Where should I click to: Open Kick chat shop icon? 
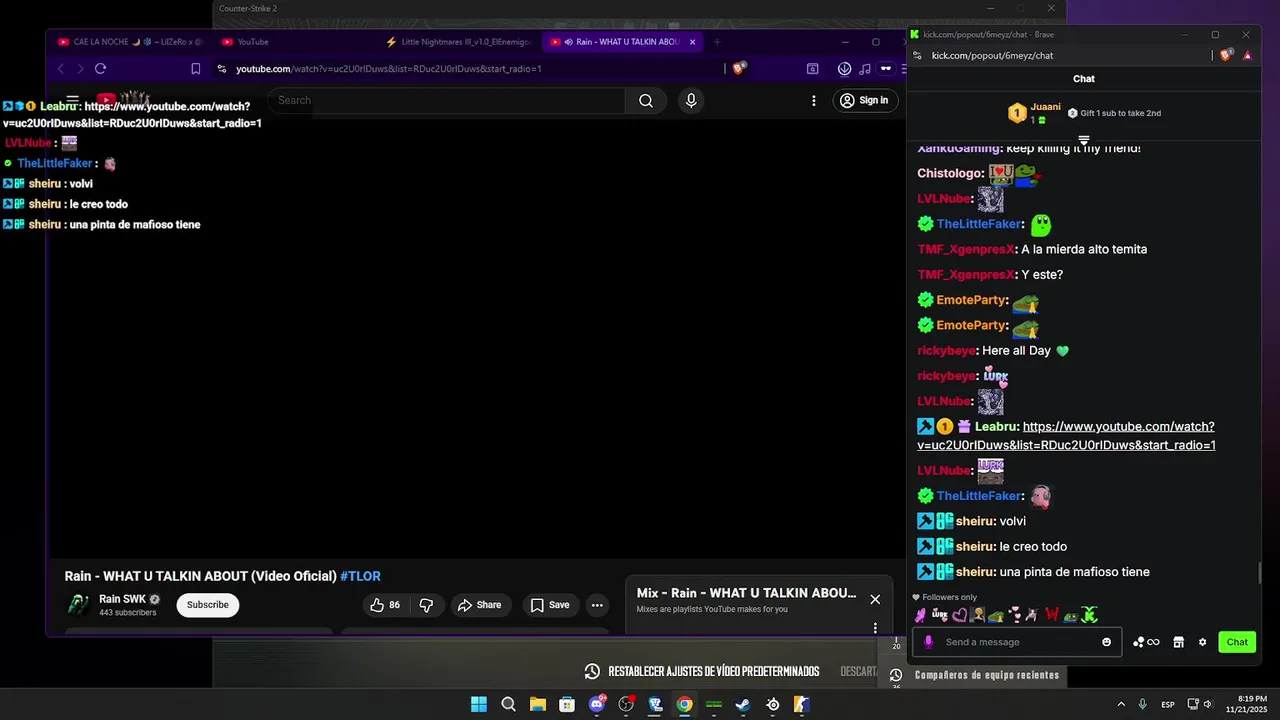tap(1178, 642)
